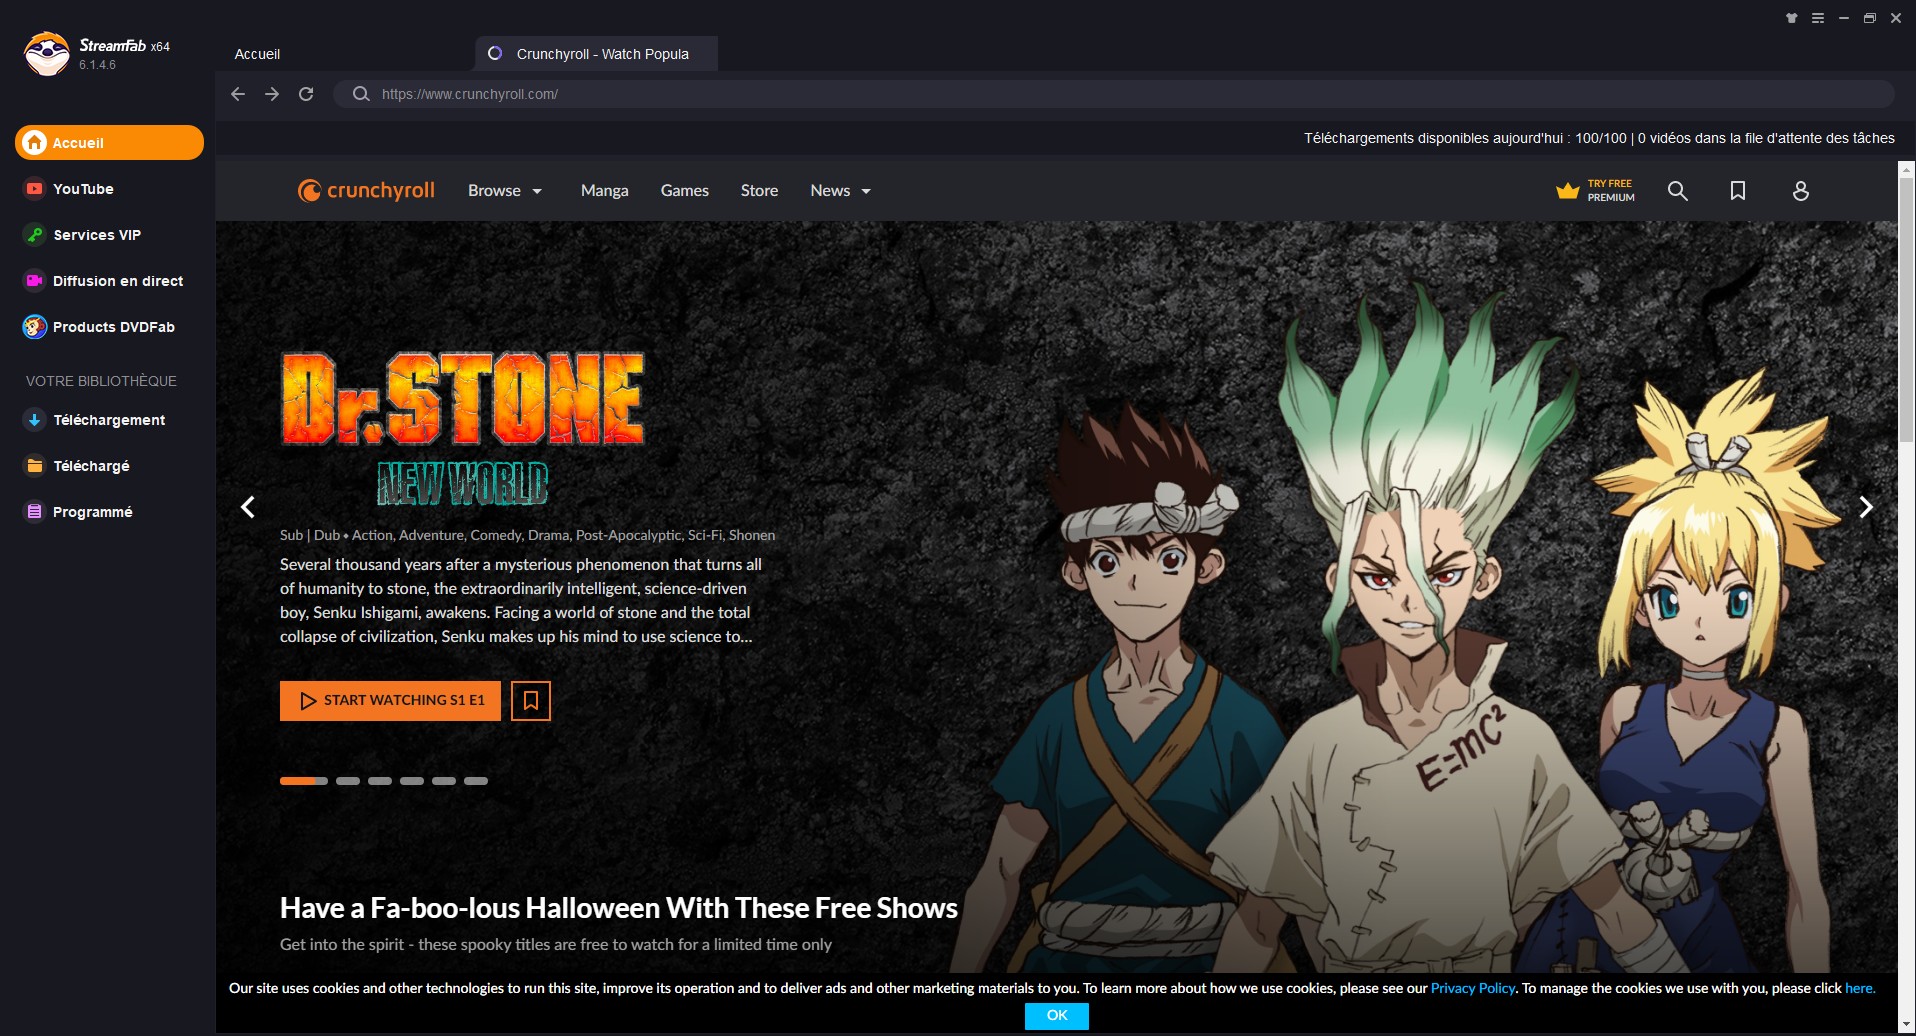The height and width of the screenshot is (1036, 1916).
Task: Click the live broadcast camera icon
Action: pos(35,281)
